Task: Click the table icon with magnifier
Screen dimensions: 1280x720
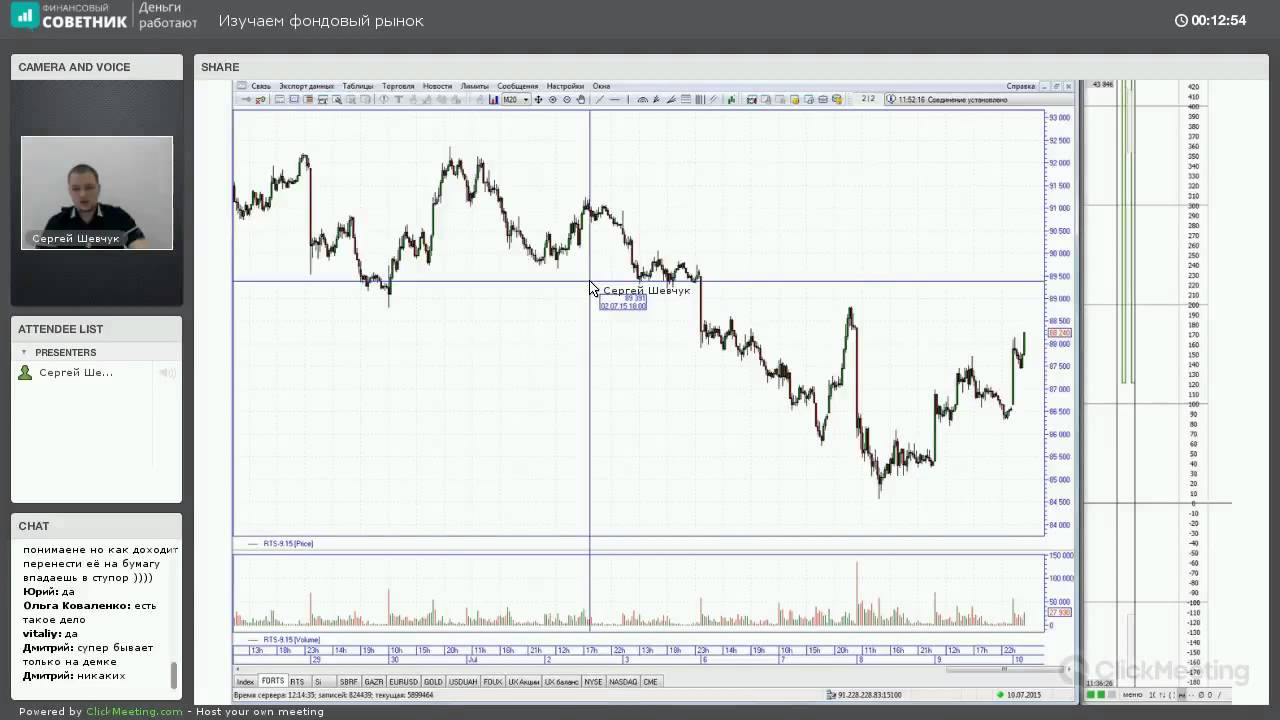Action: coord(337,99)
